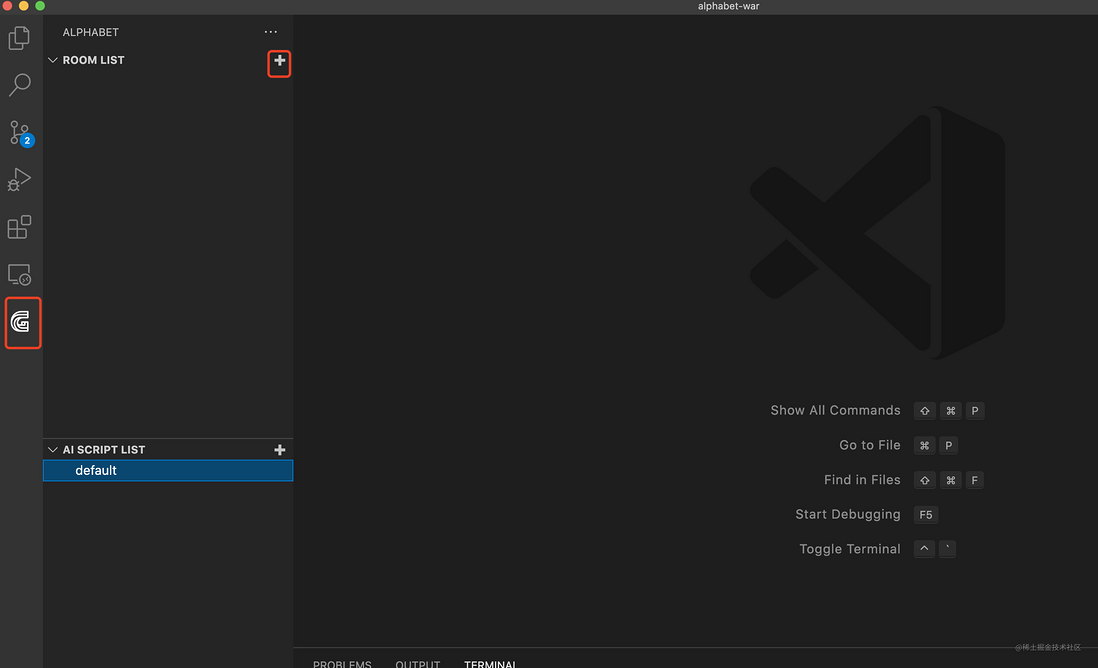Add a new room with the plus icon
This screenshot has height=668, width=1098.
click(279, 61)
